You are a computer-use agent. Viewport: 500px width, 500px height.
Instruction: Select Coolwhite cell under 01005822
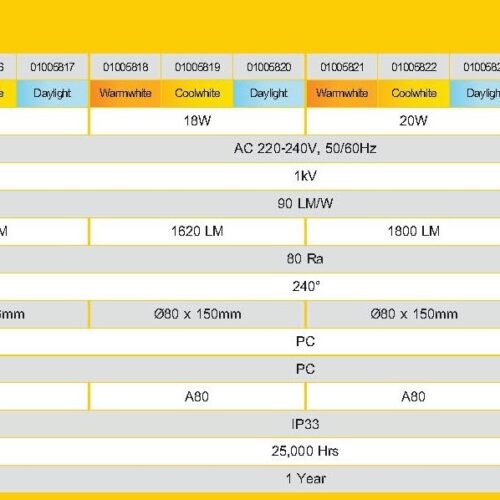tap(414, 93)
